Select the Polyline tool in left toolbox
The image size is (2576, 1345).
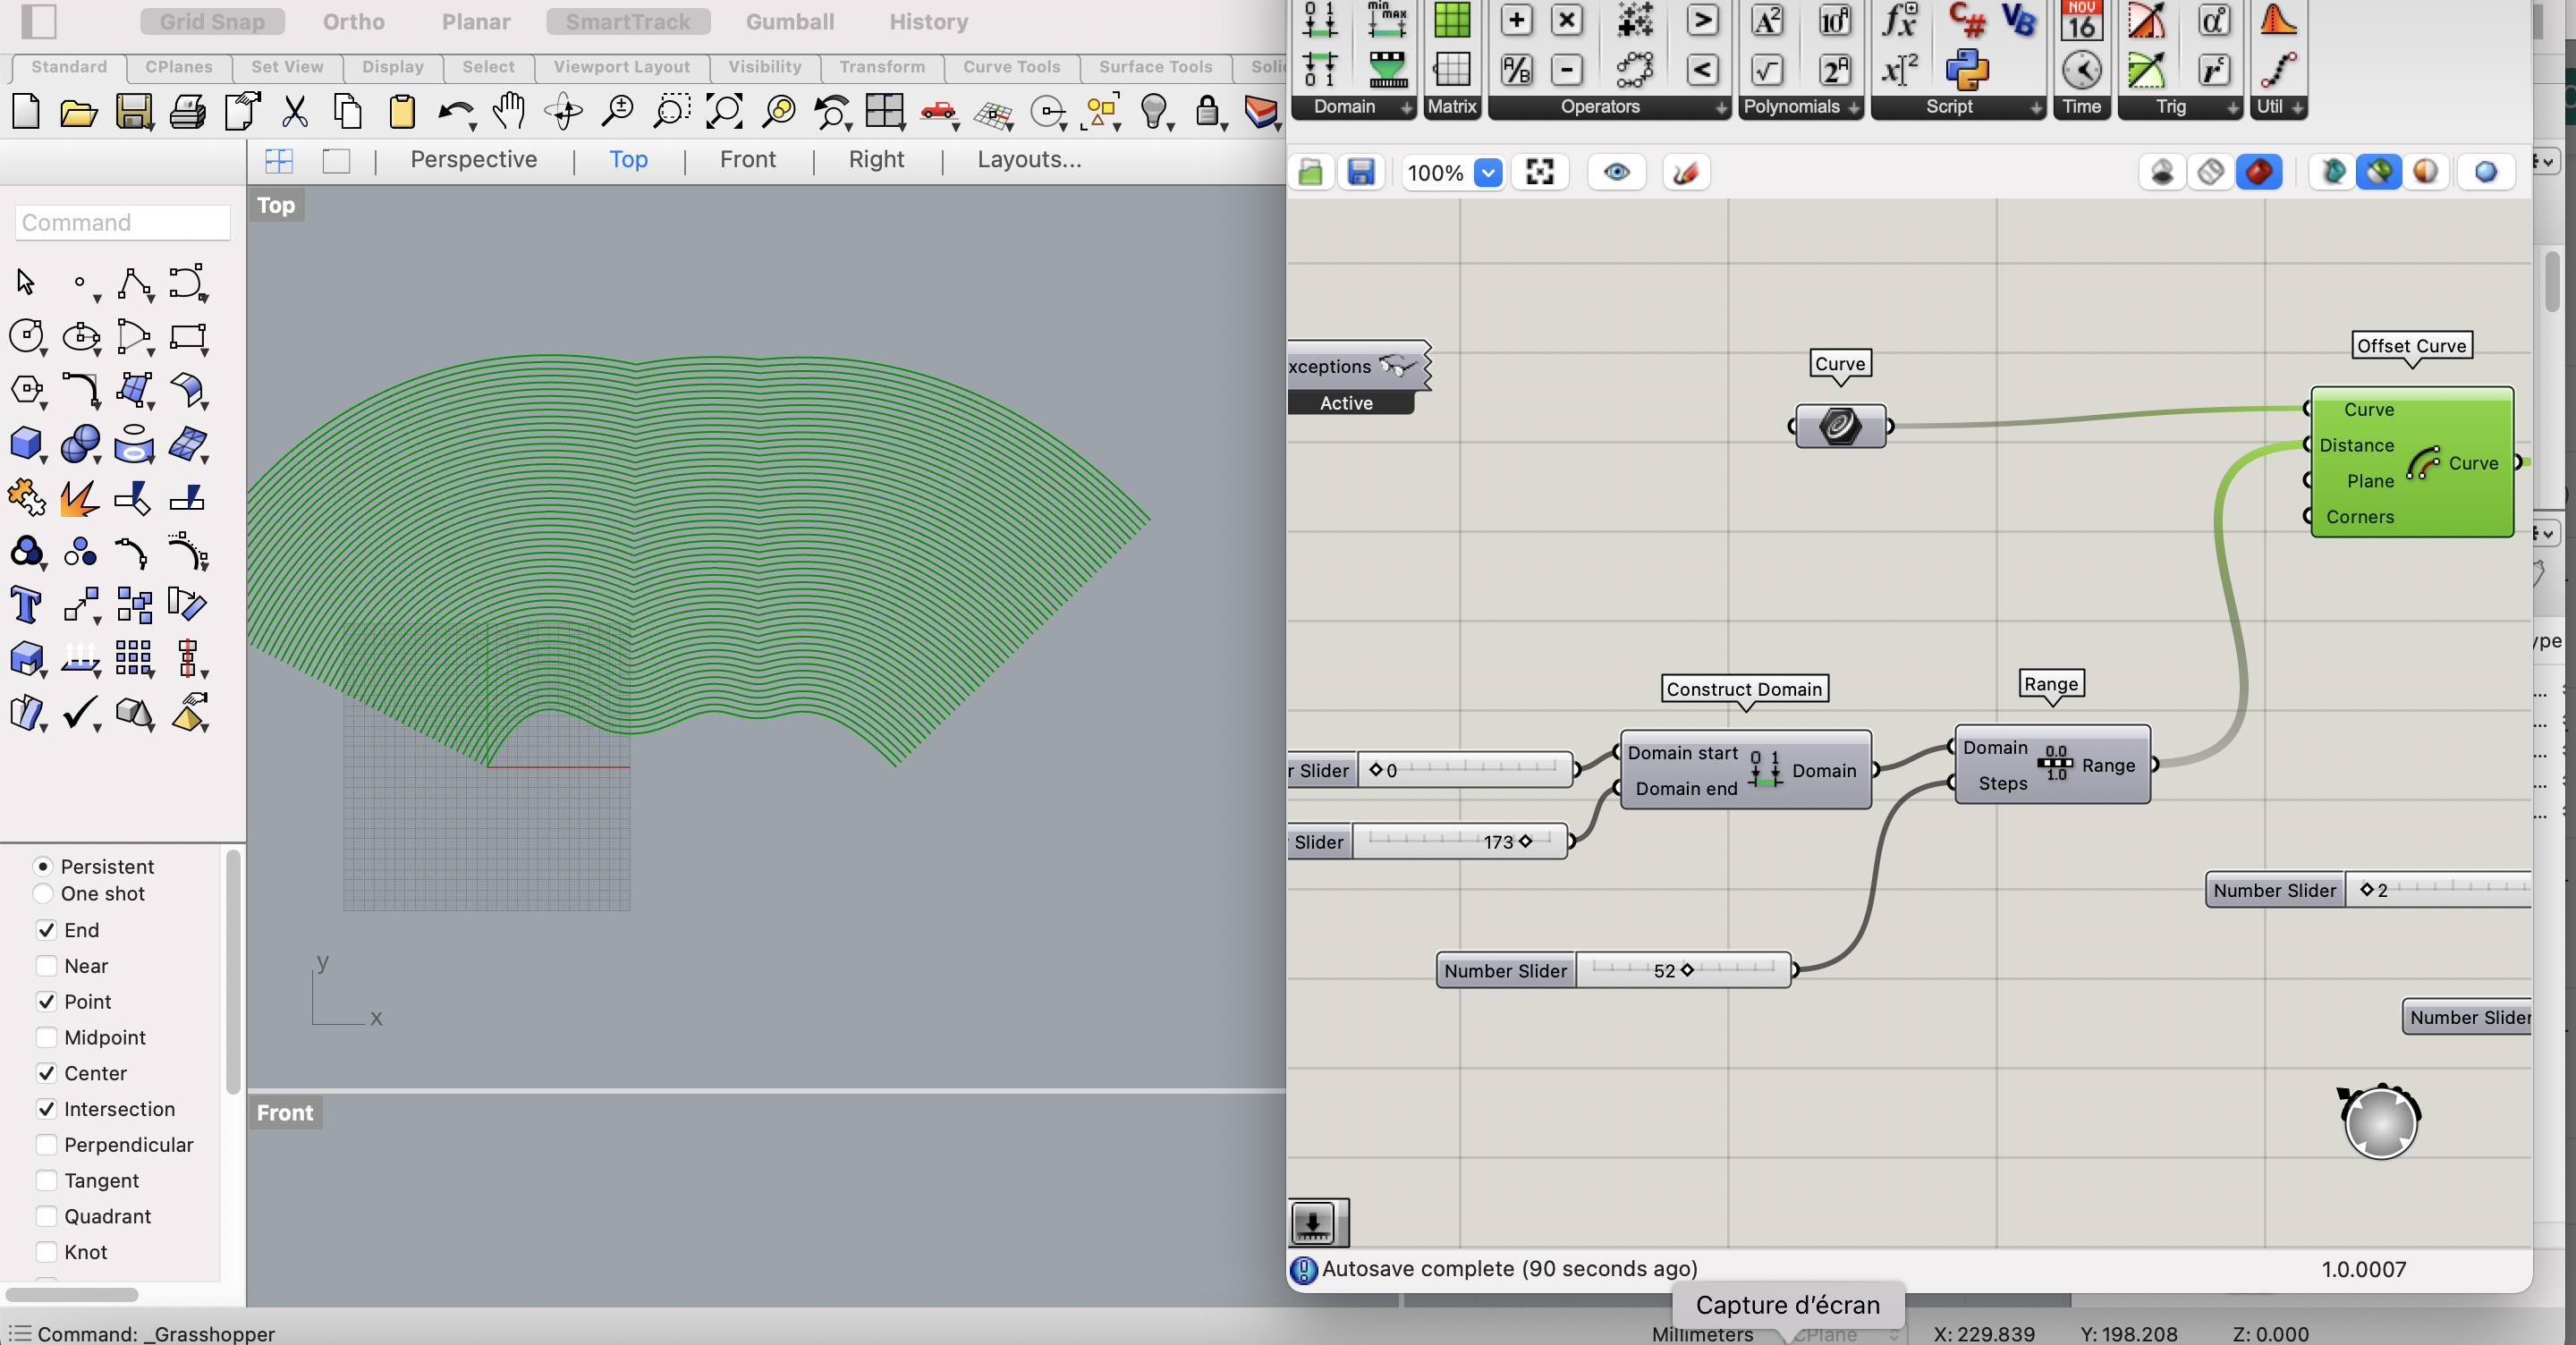pyautogui.click(x=133, y=283)
